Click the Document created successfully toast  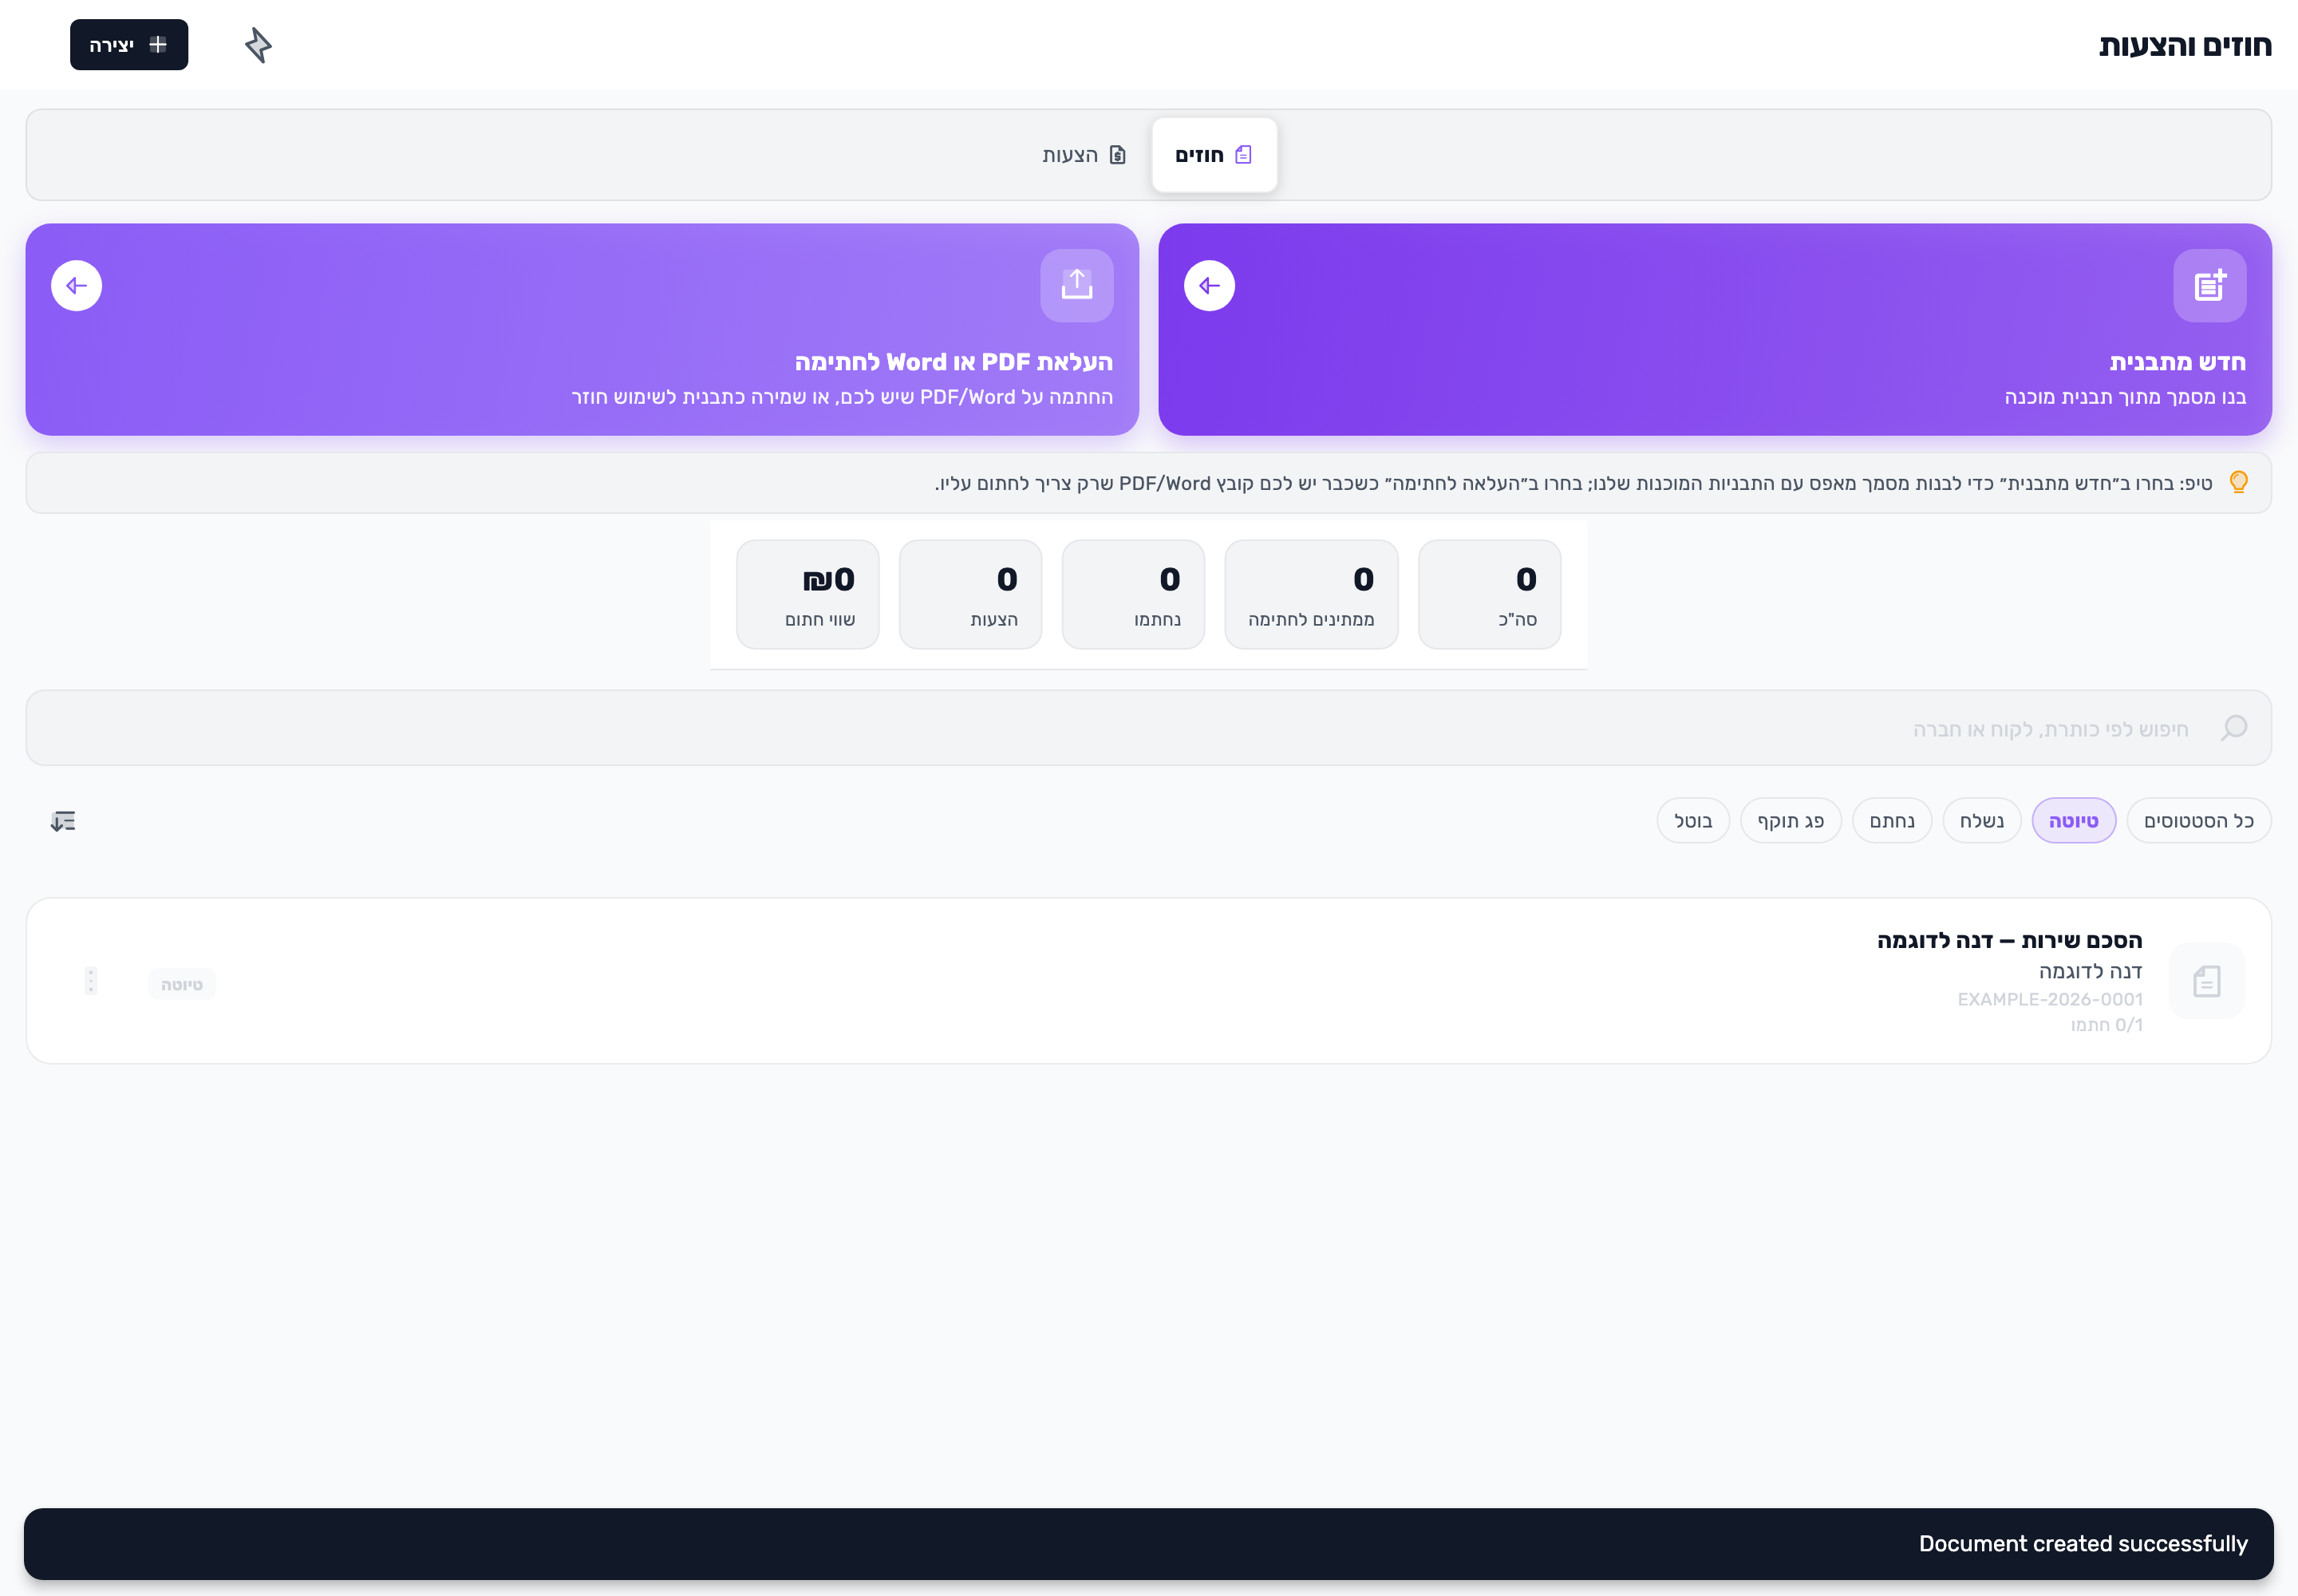tap(1148, 1543)
